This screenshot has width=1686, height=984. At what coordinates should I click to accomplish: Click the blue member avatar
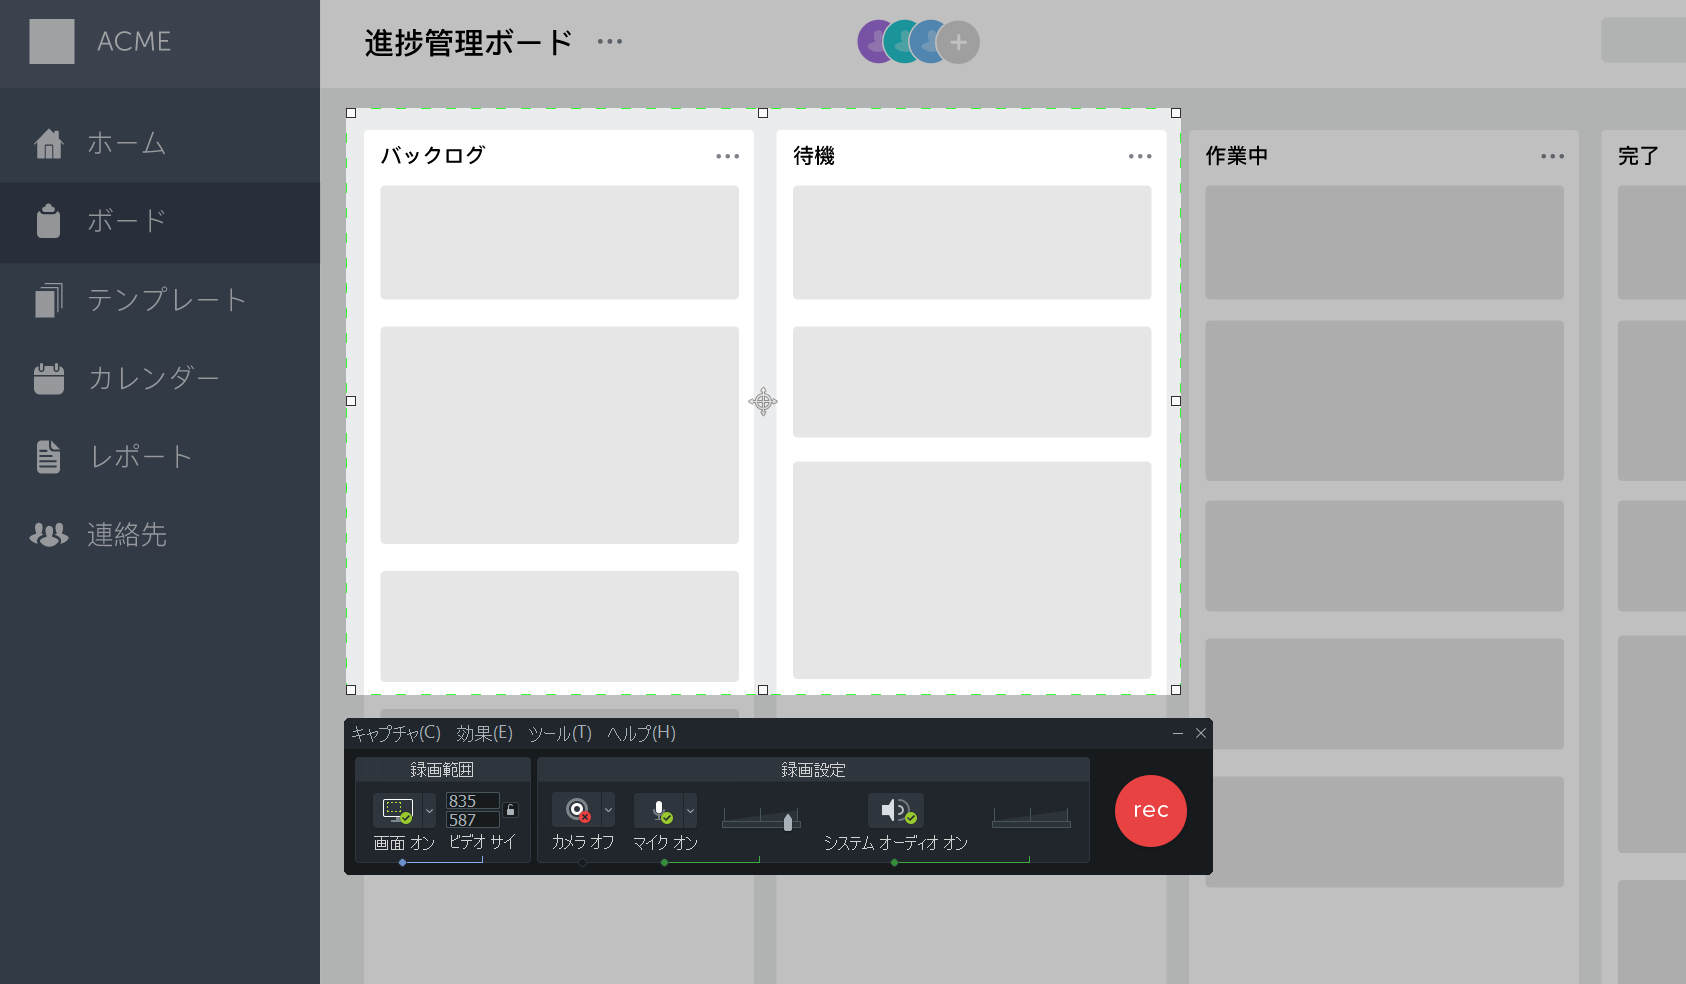[x=924, y=42]
